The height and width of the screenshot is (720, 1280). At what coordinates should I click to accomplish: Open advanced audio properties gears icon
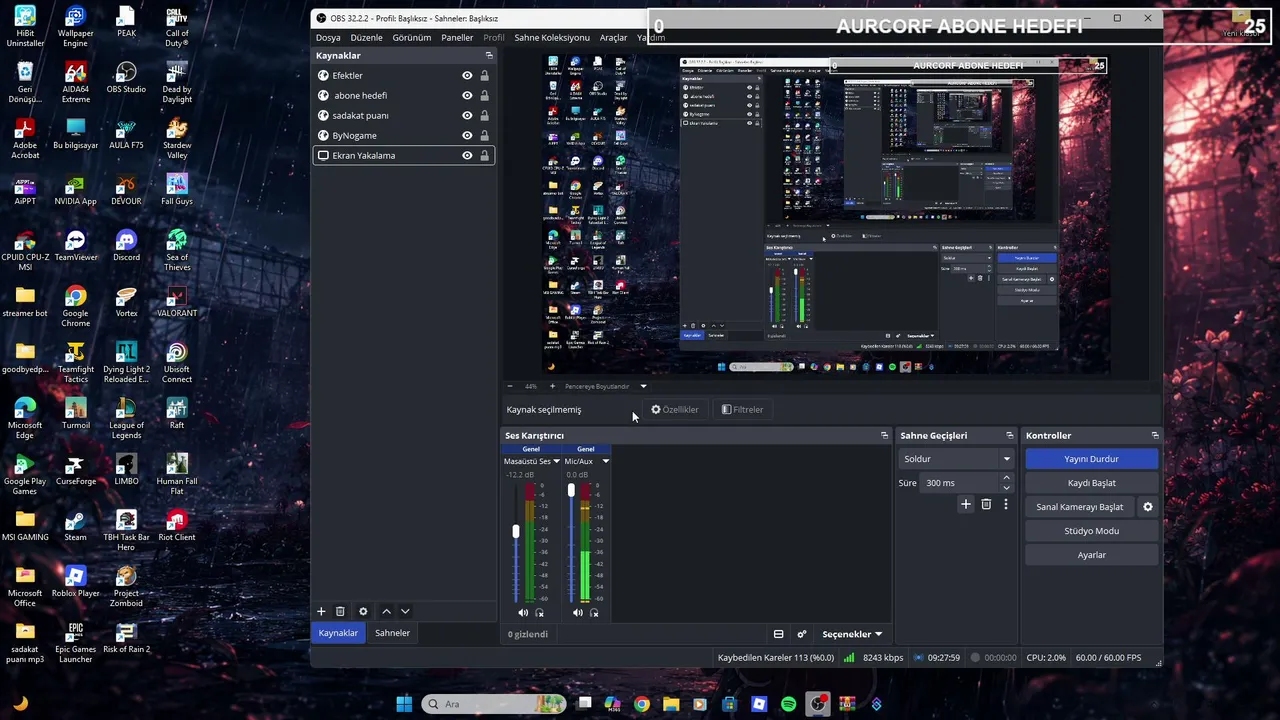click(801, 634)
